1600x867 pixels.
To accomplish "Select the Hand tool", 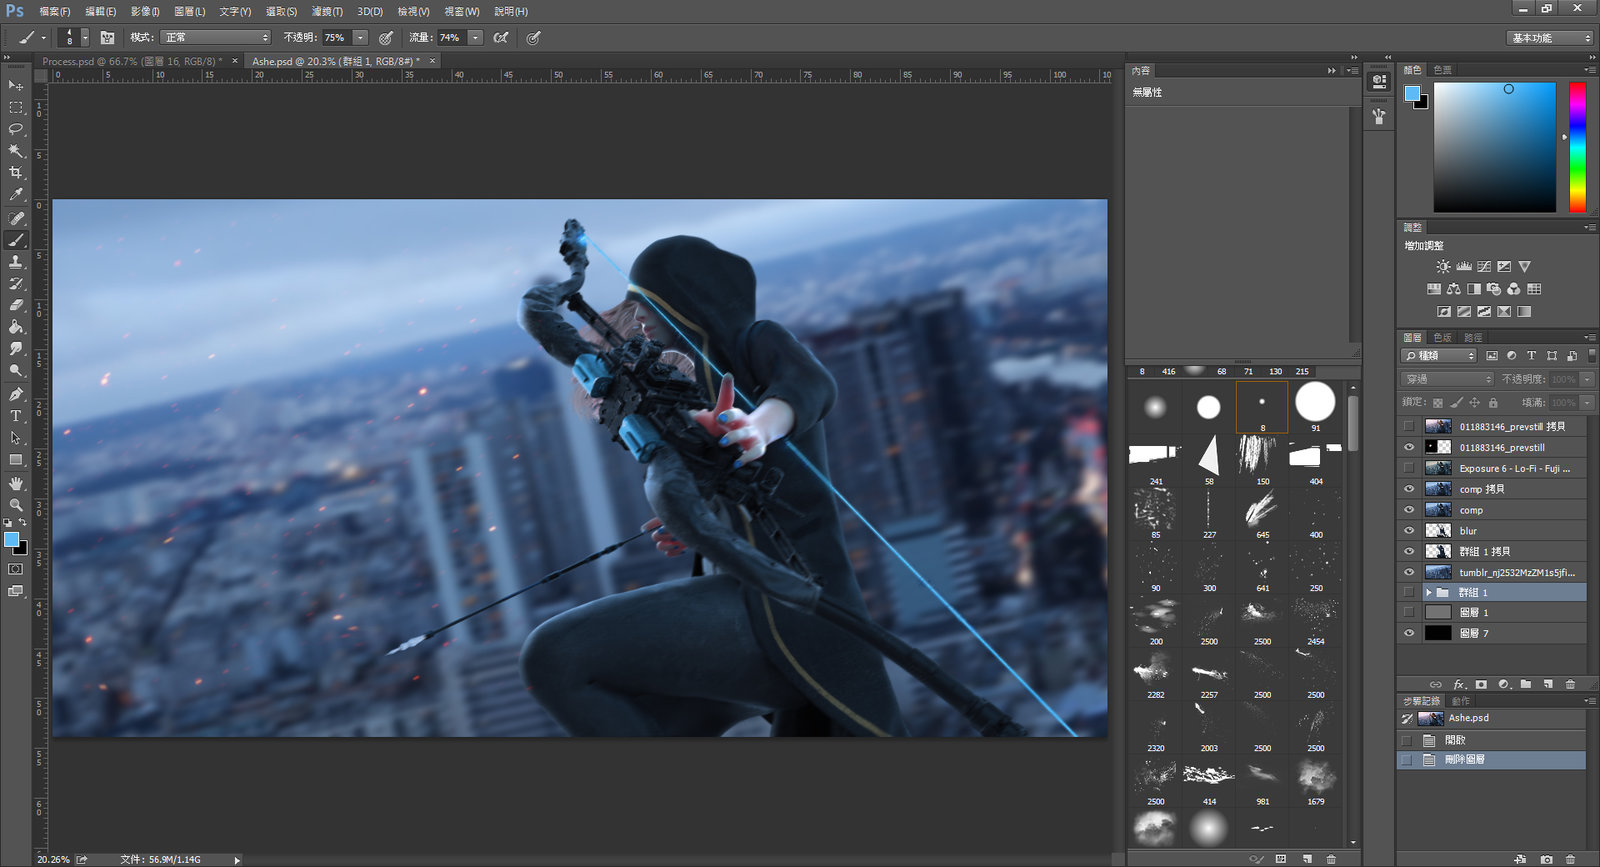I will [x=16, y=483].
